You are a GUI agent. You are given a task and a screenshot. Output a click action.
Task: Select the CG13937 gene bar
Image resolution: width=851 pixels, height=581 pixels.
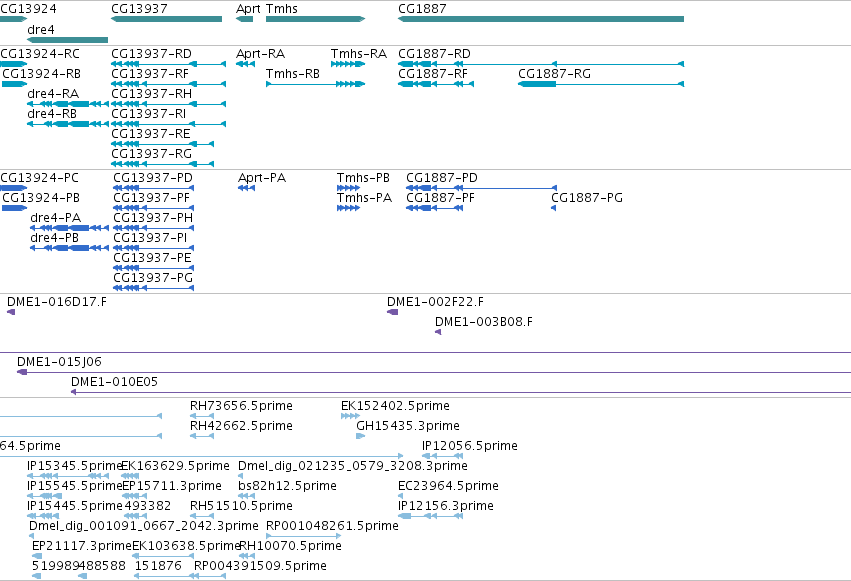click(167, 19)
